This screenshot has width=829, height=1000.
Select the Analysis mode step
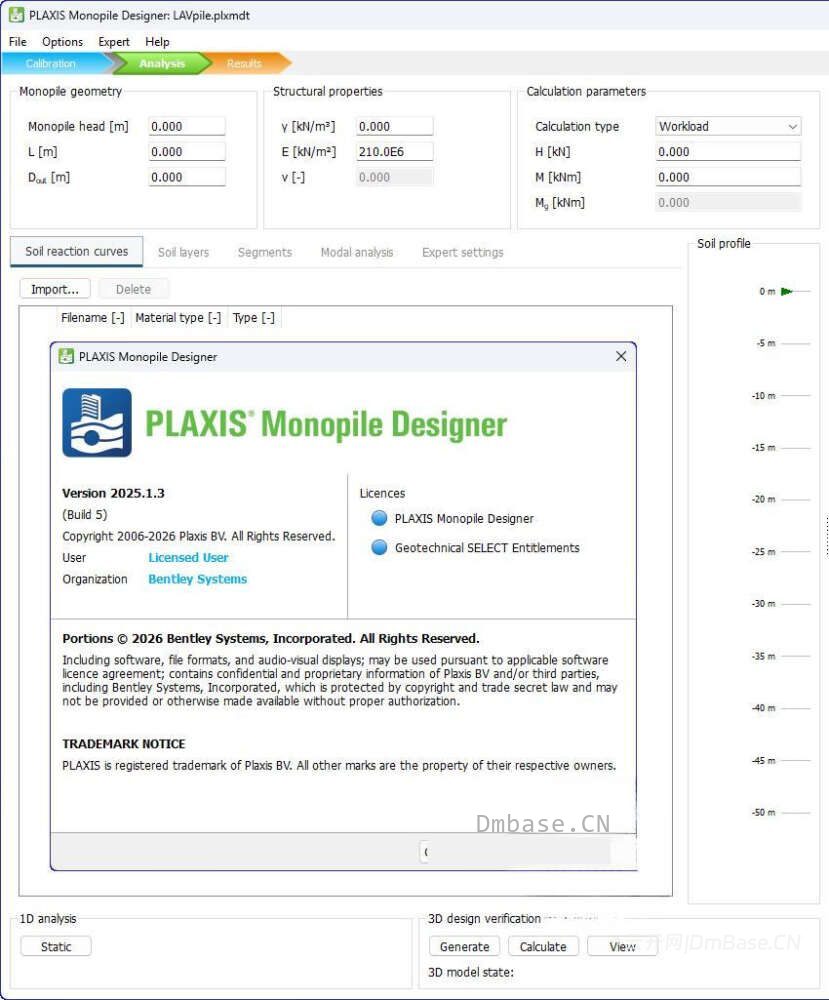click(162, 63)
